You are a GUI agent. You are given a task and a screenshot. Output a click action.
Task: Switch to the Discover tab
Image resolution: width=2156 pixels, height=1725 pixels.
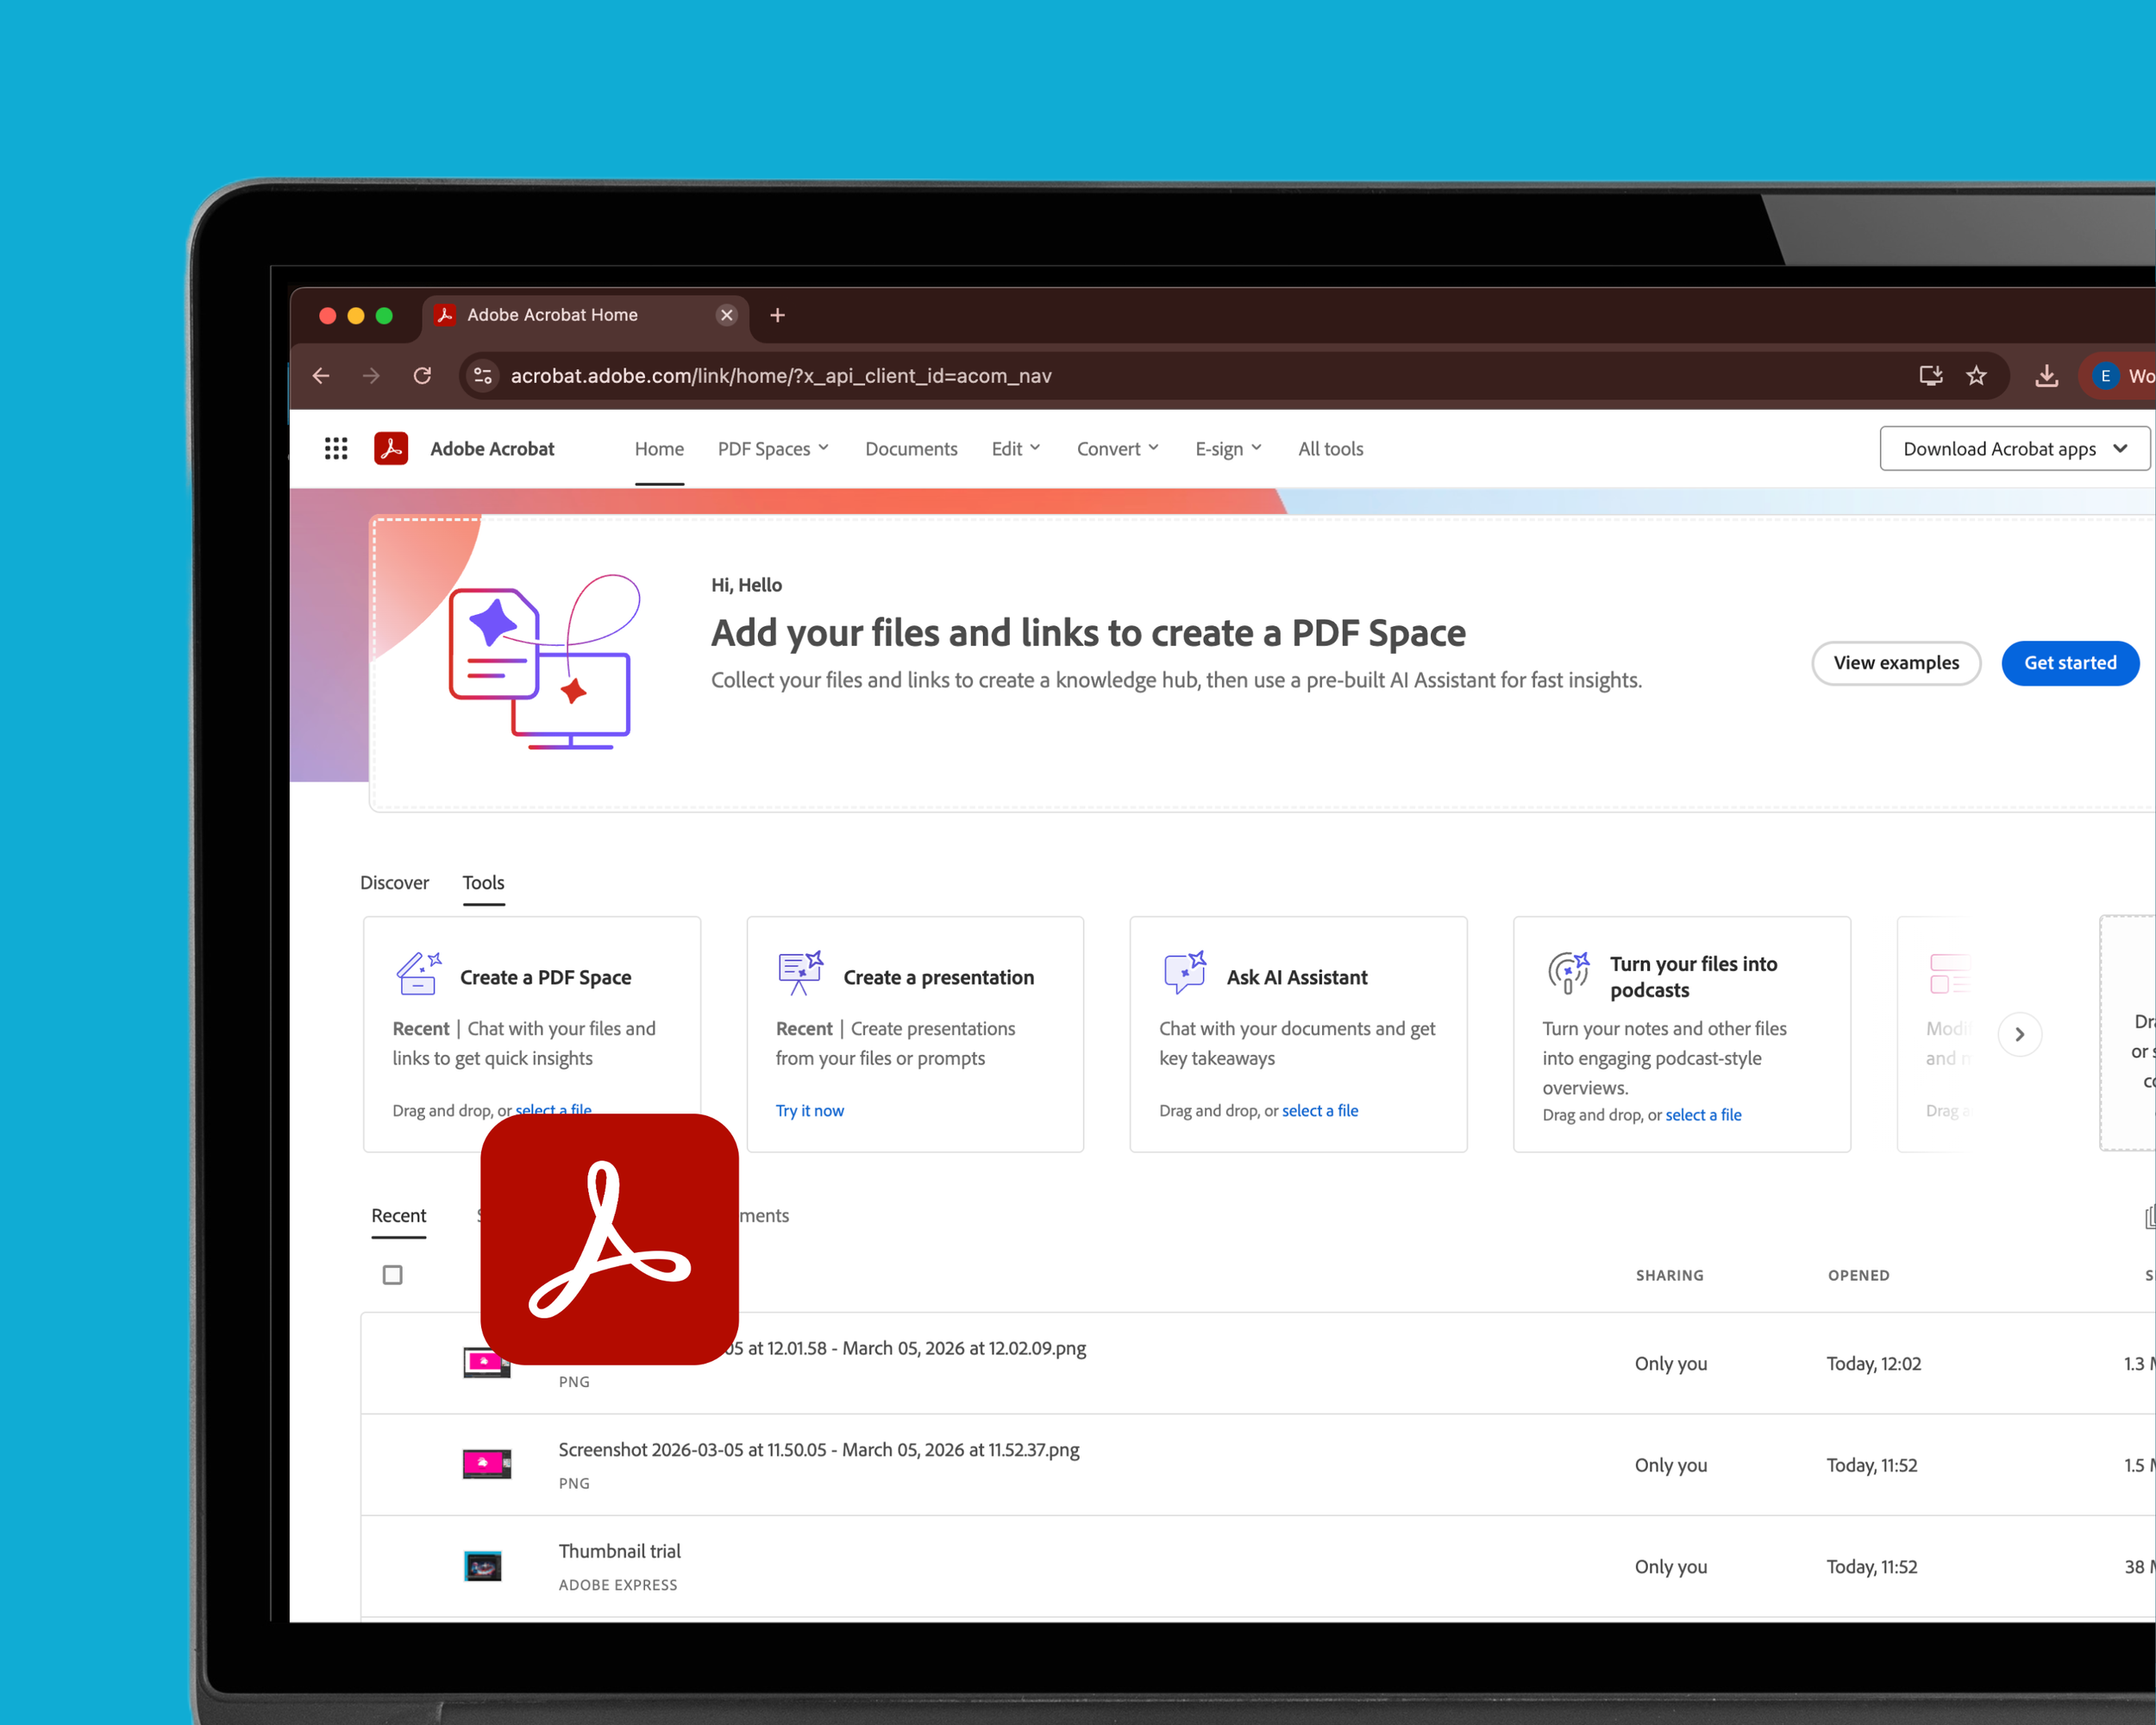[394, 883]
